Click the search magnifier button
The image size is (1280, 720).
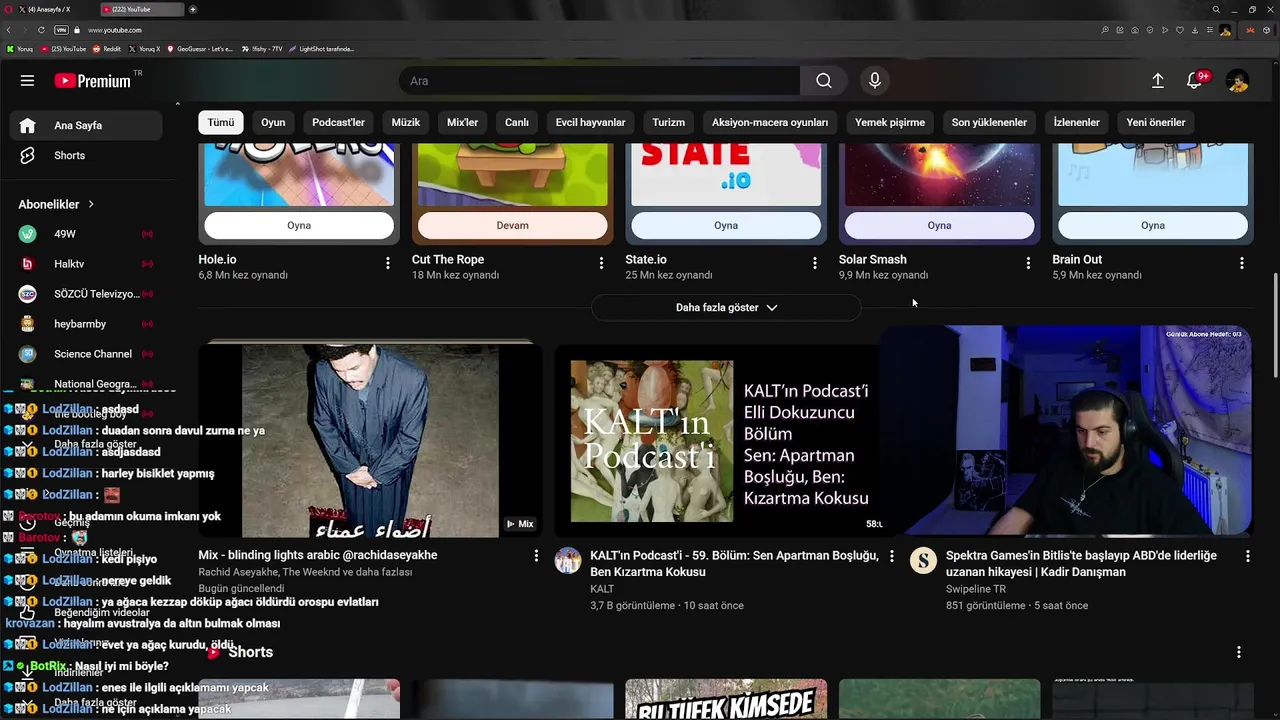[823, 81]
